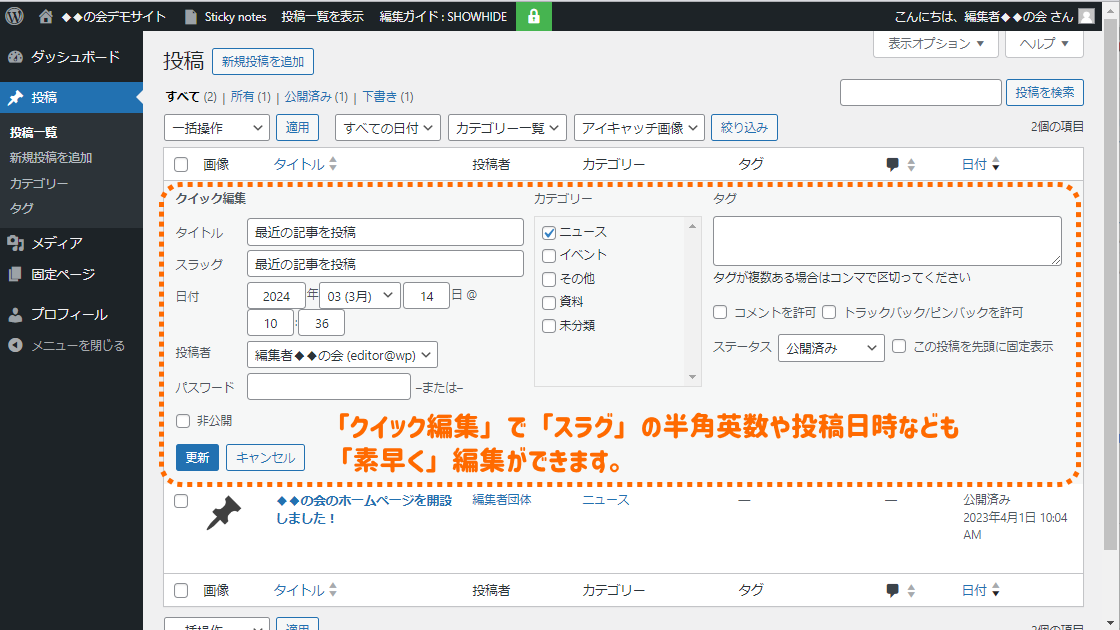Click the pushpin thumbnail of the post

click(x=223, y=511)
